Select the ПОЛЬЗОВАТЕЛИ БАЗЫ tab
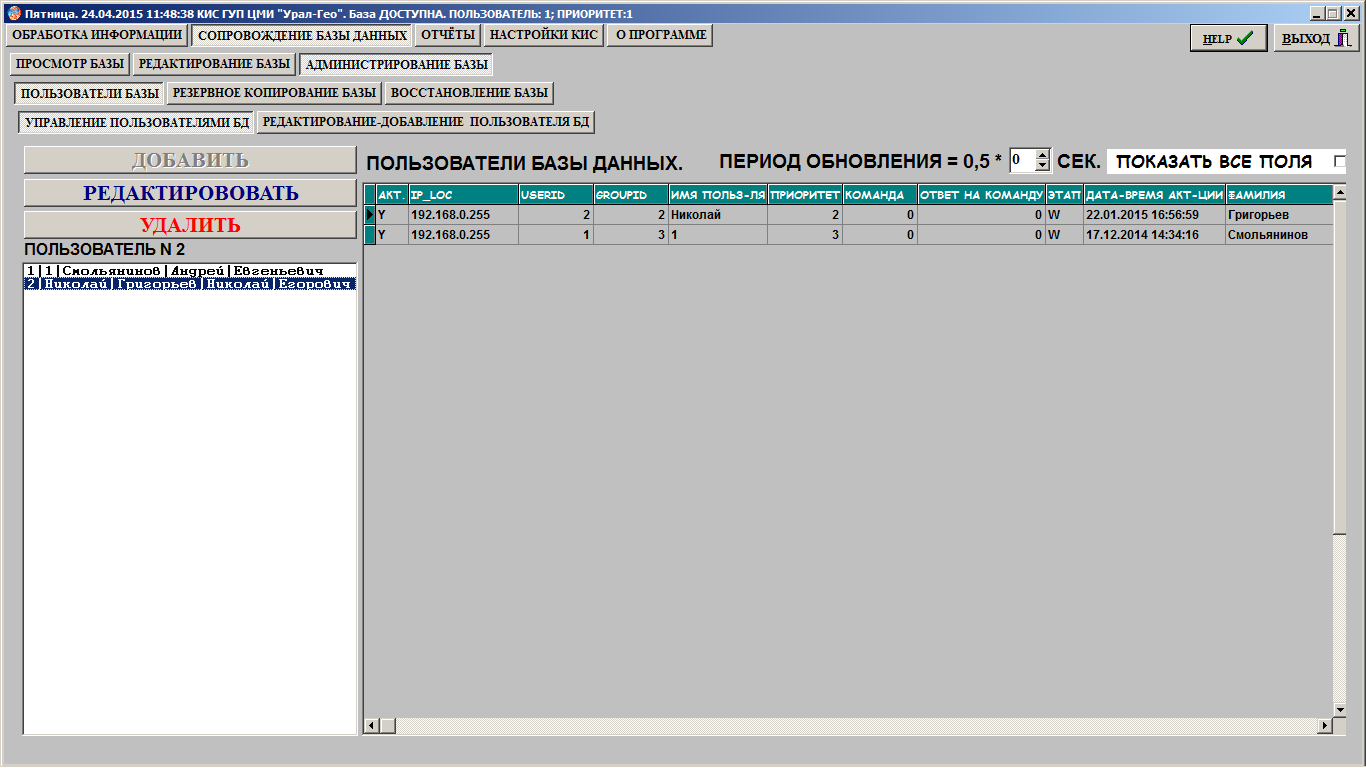 (x=90, y=94)
